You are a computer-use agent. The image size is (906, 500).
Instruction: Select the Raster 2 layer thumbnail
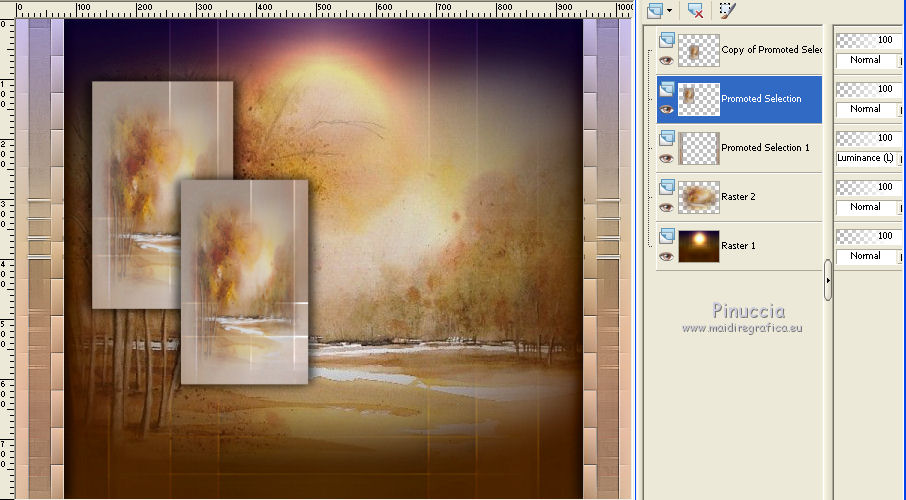[699, 198]
